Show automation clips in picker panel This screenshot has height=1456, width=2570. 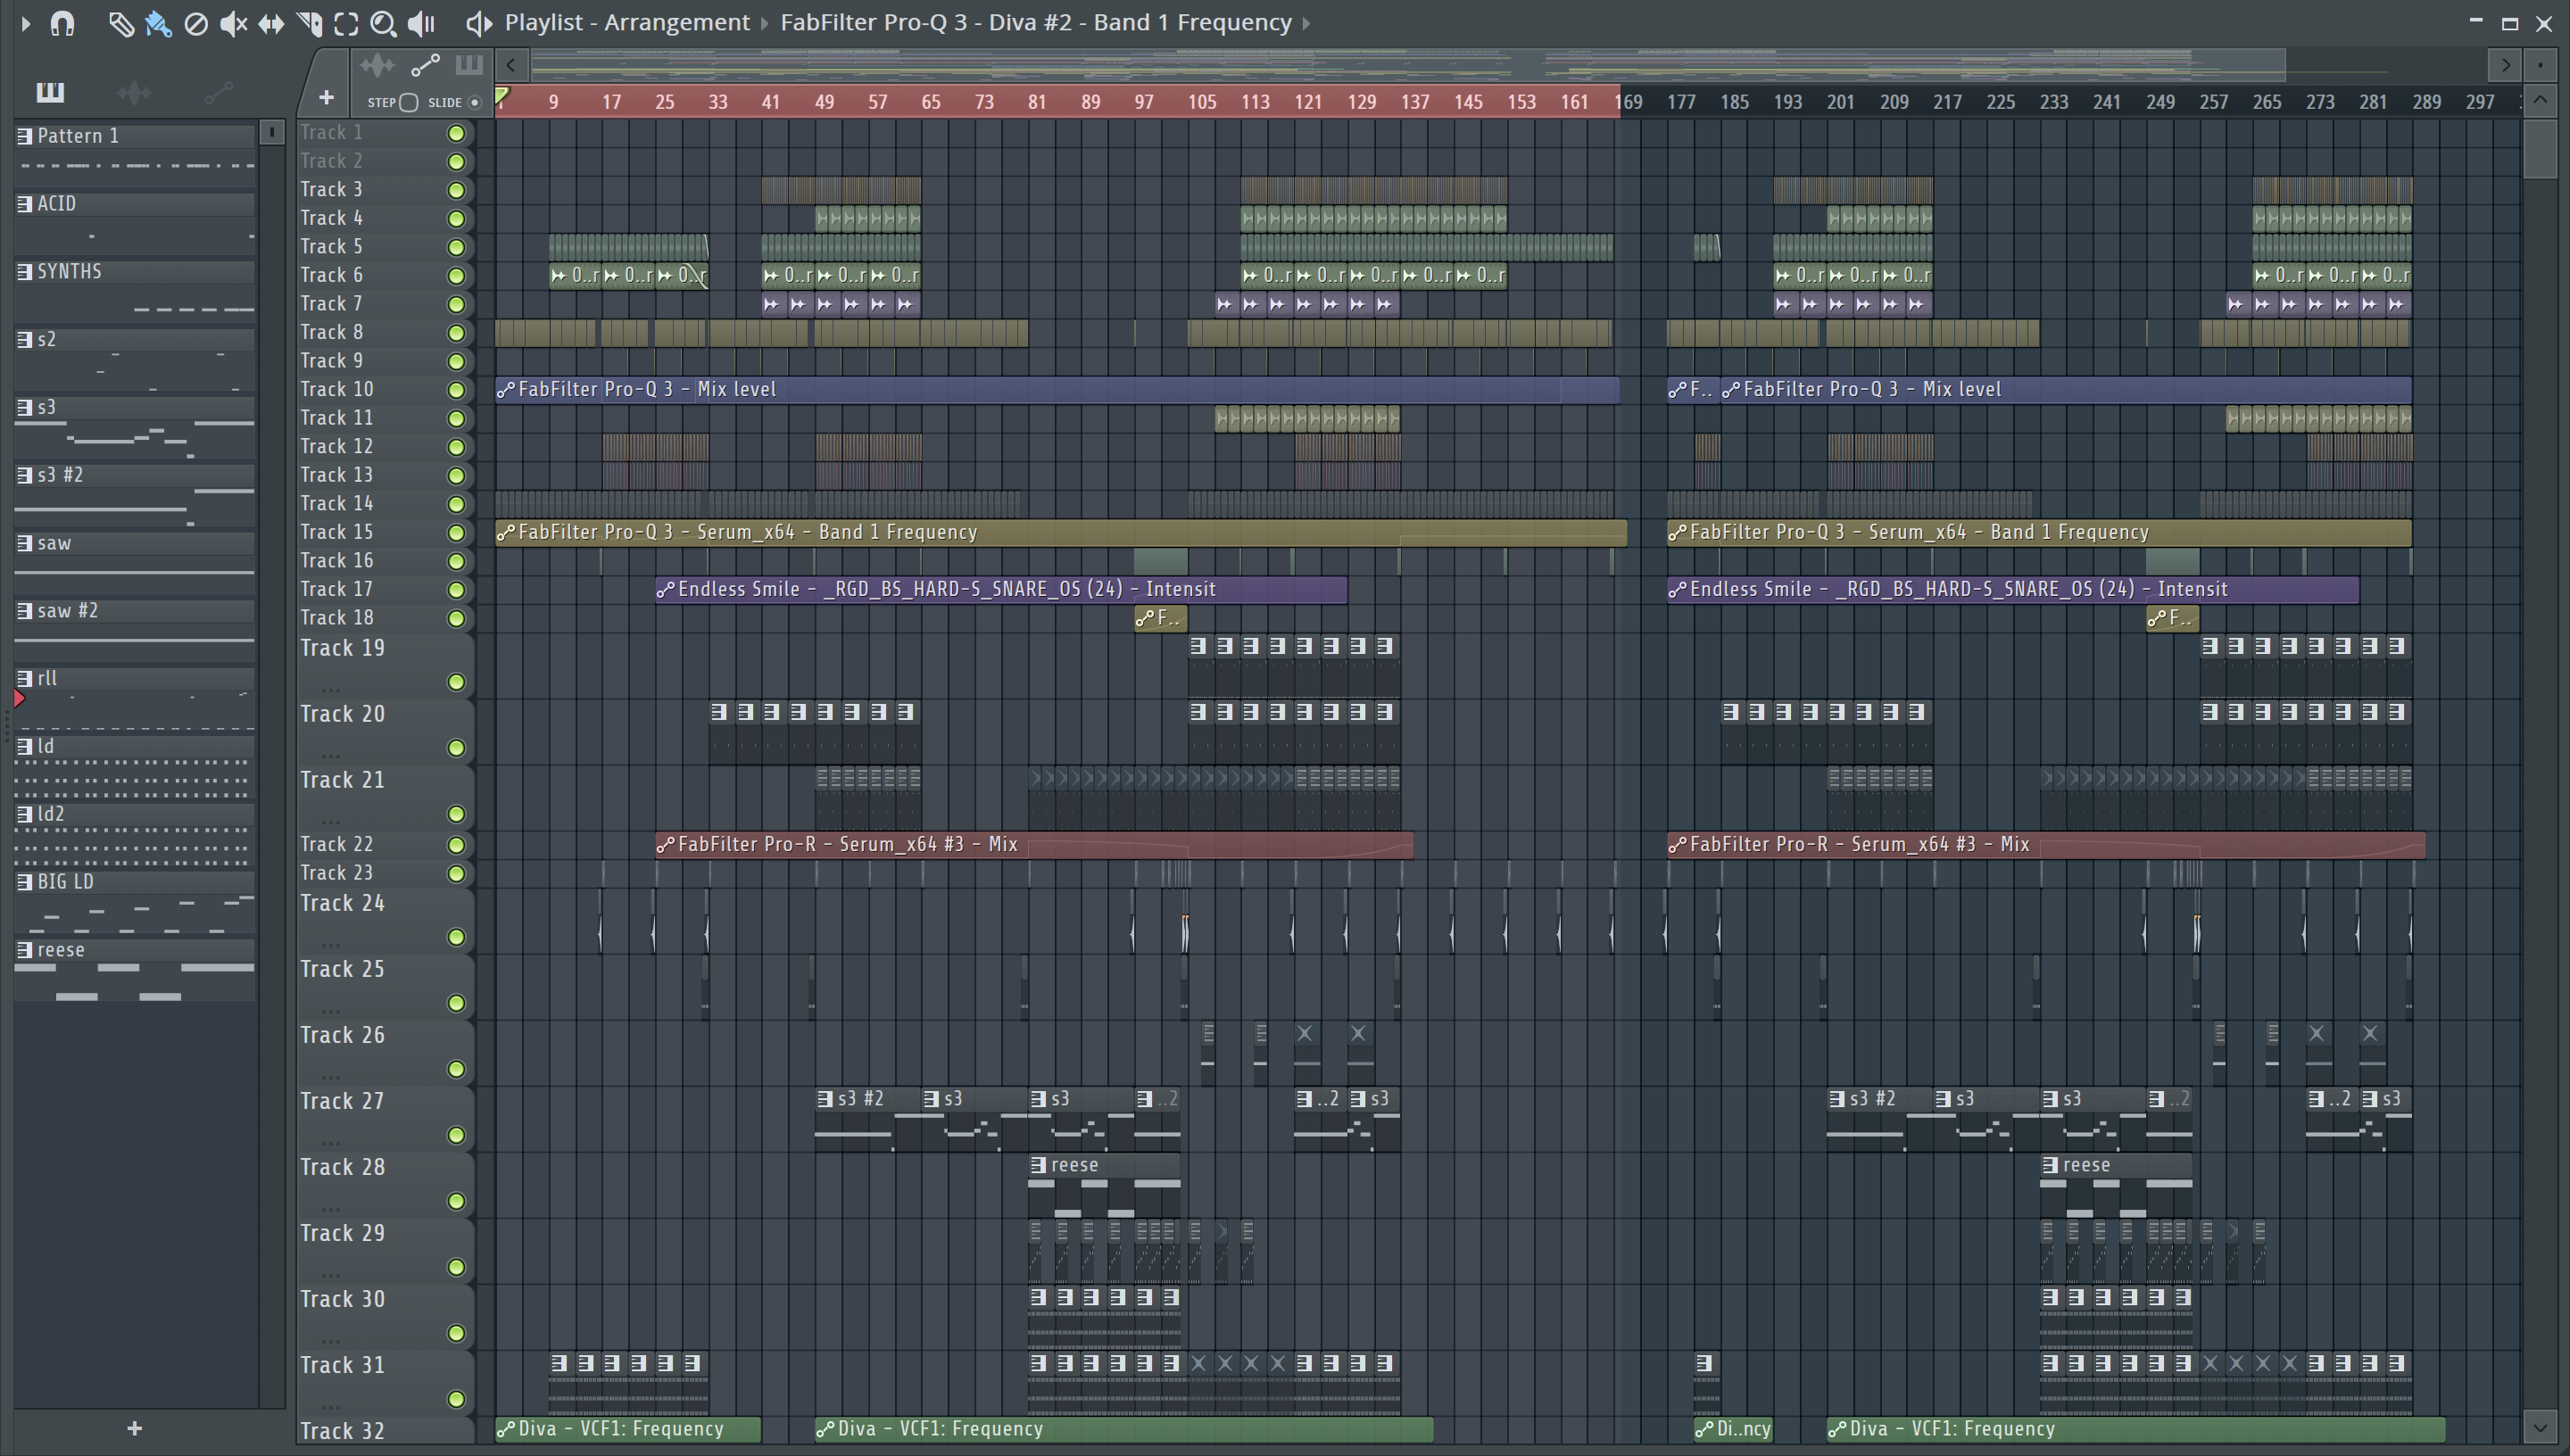[x=218, y=93]
